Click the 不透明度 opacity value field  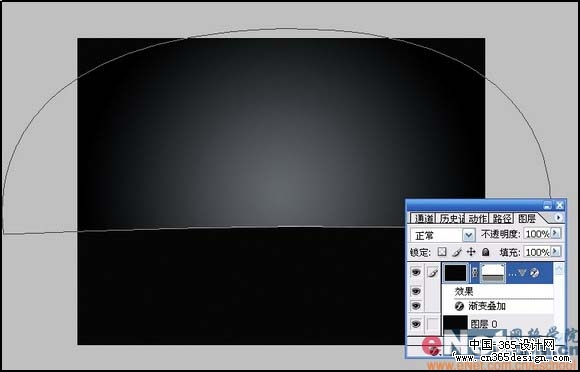(x=537, y=234)
